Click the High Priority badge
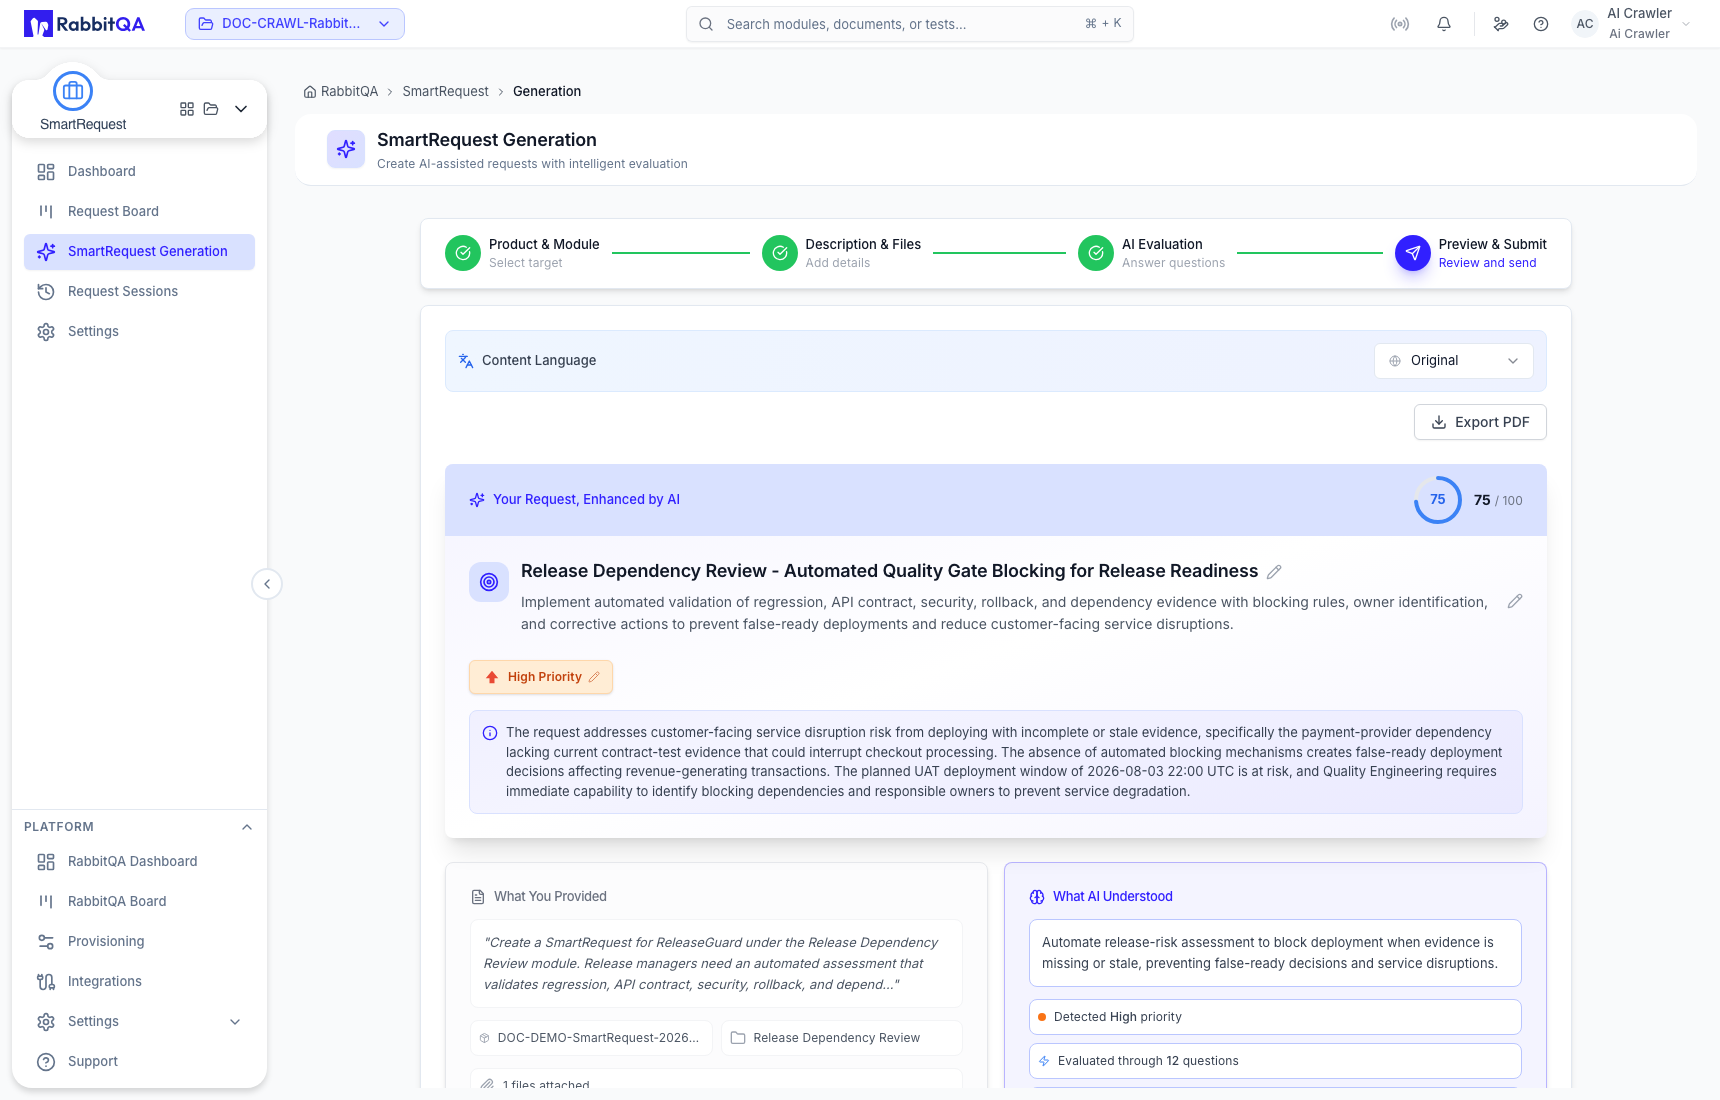The height and width of the screenshot is (1100, 1720). 541,677
